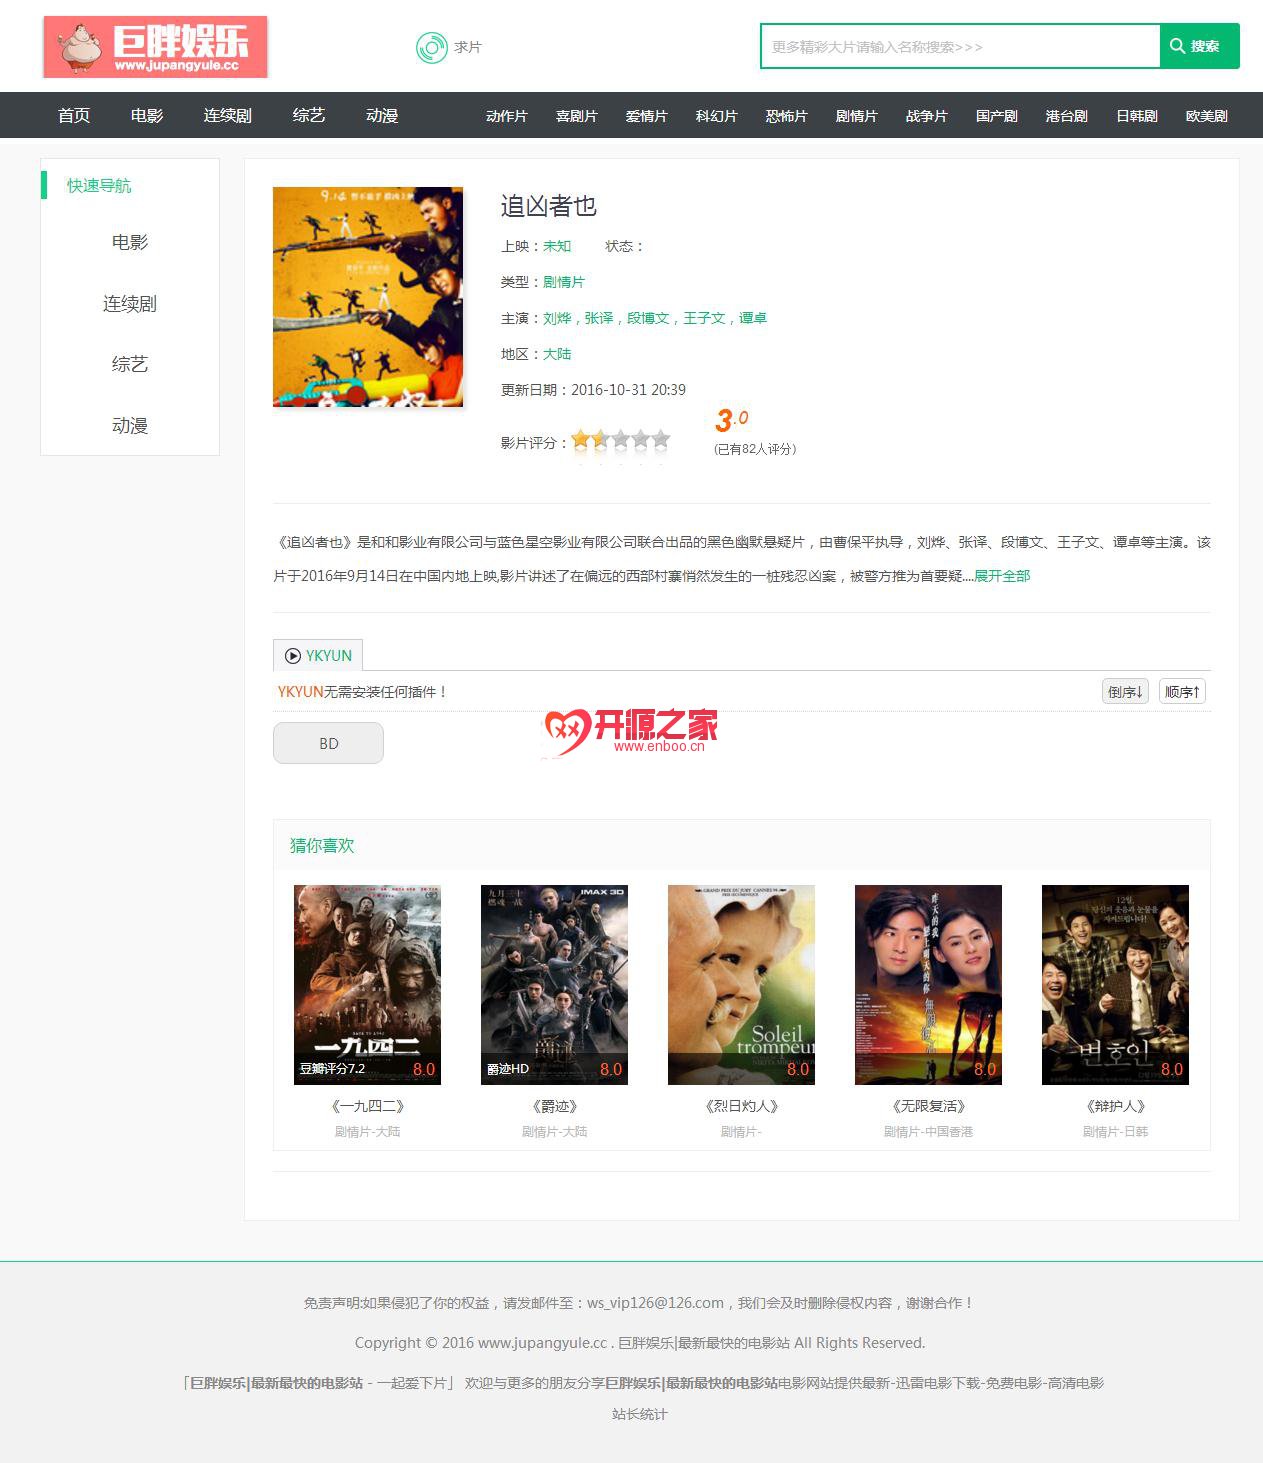Open 辩护人 poster thumbnail

1115,985
